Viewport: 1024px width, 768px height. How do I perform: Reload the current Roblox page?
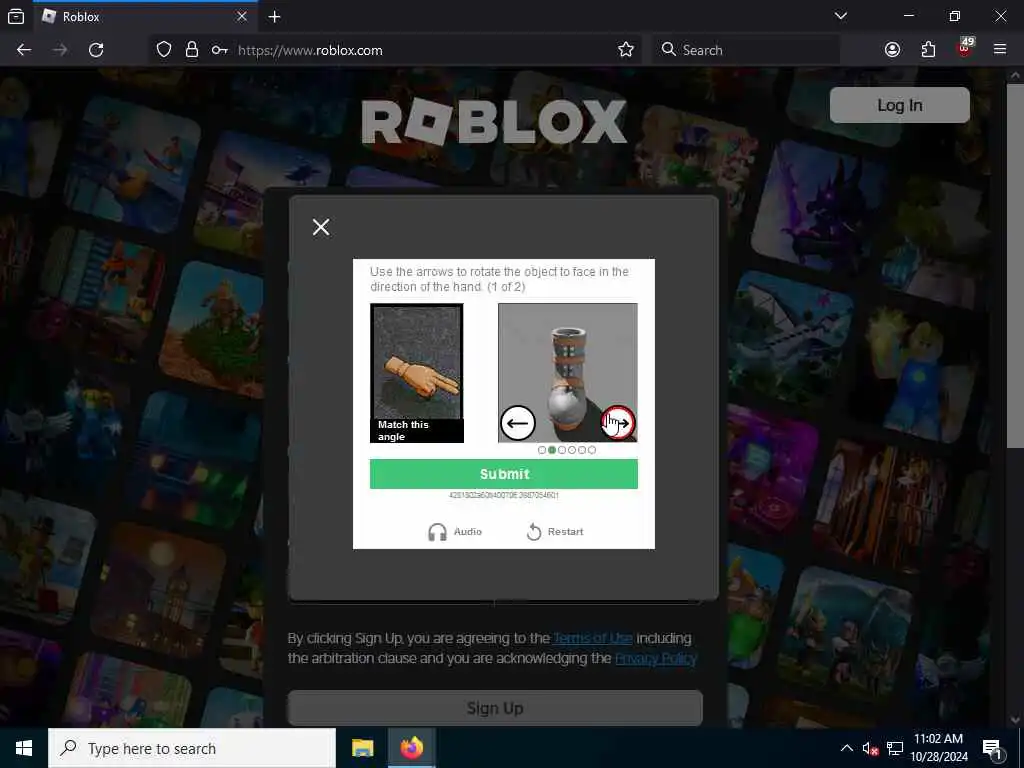click(96, 50)
